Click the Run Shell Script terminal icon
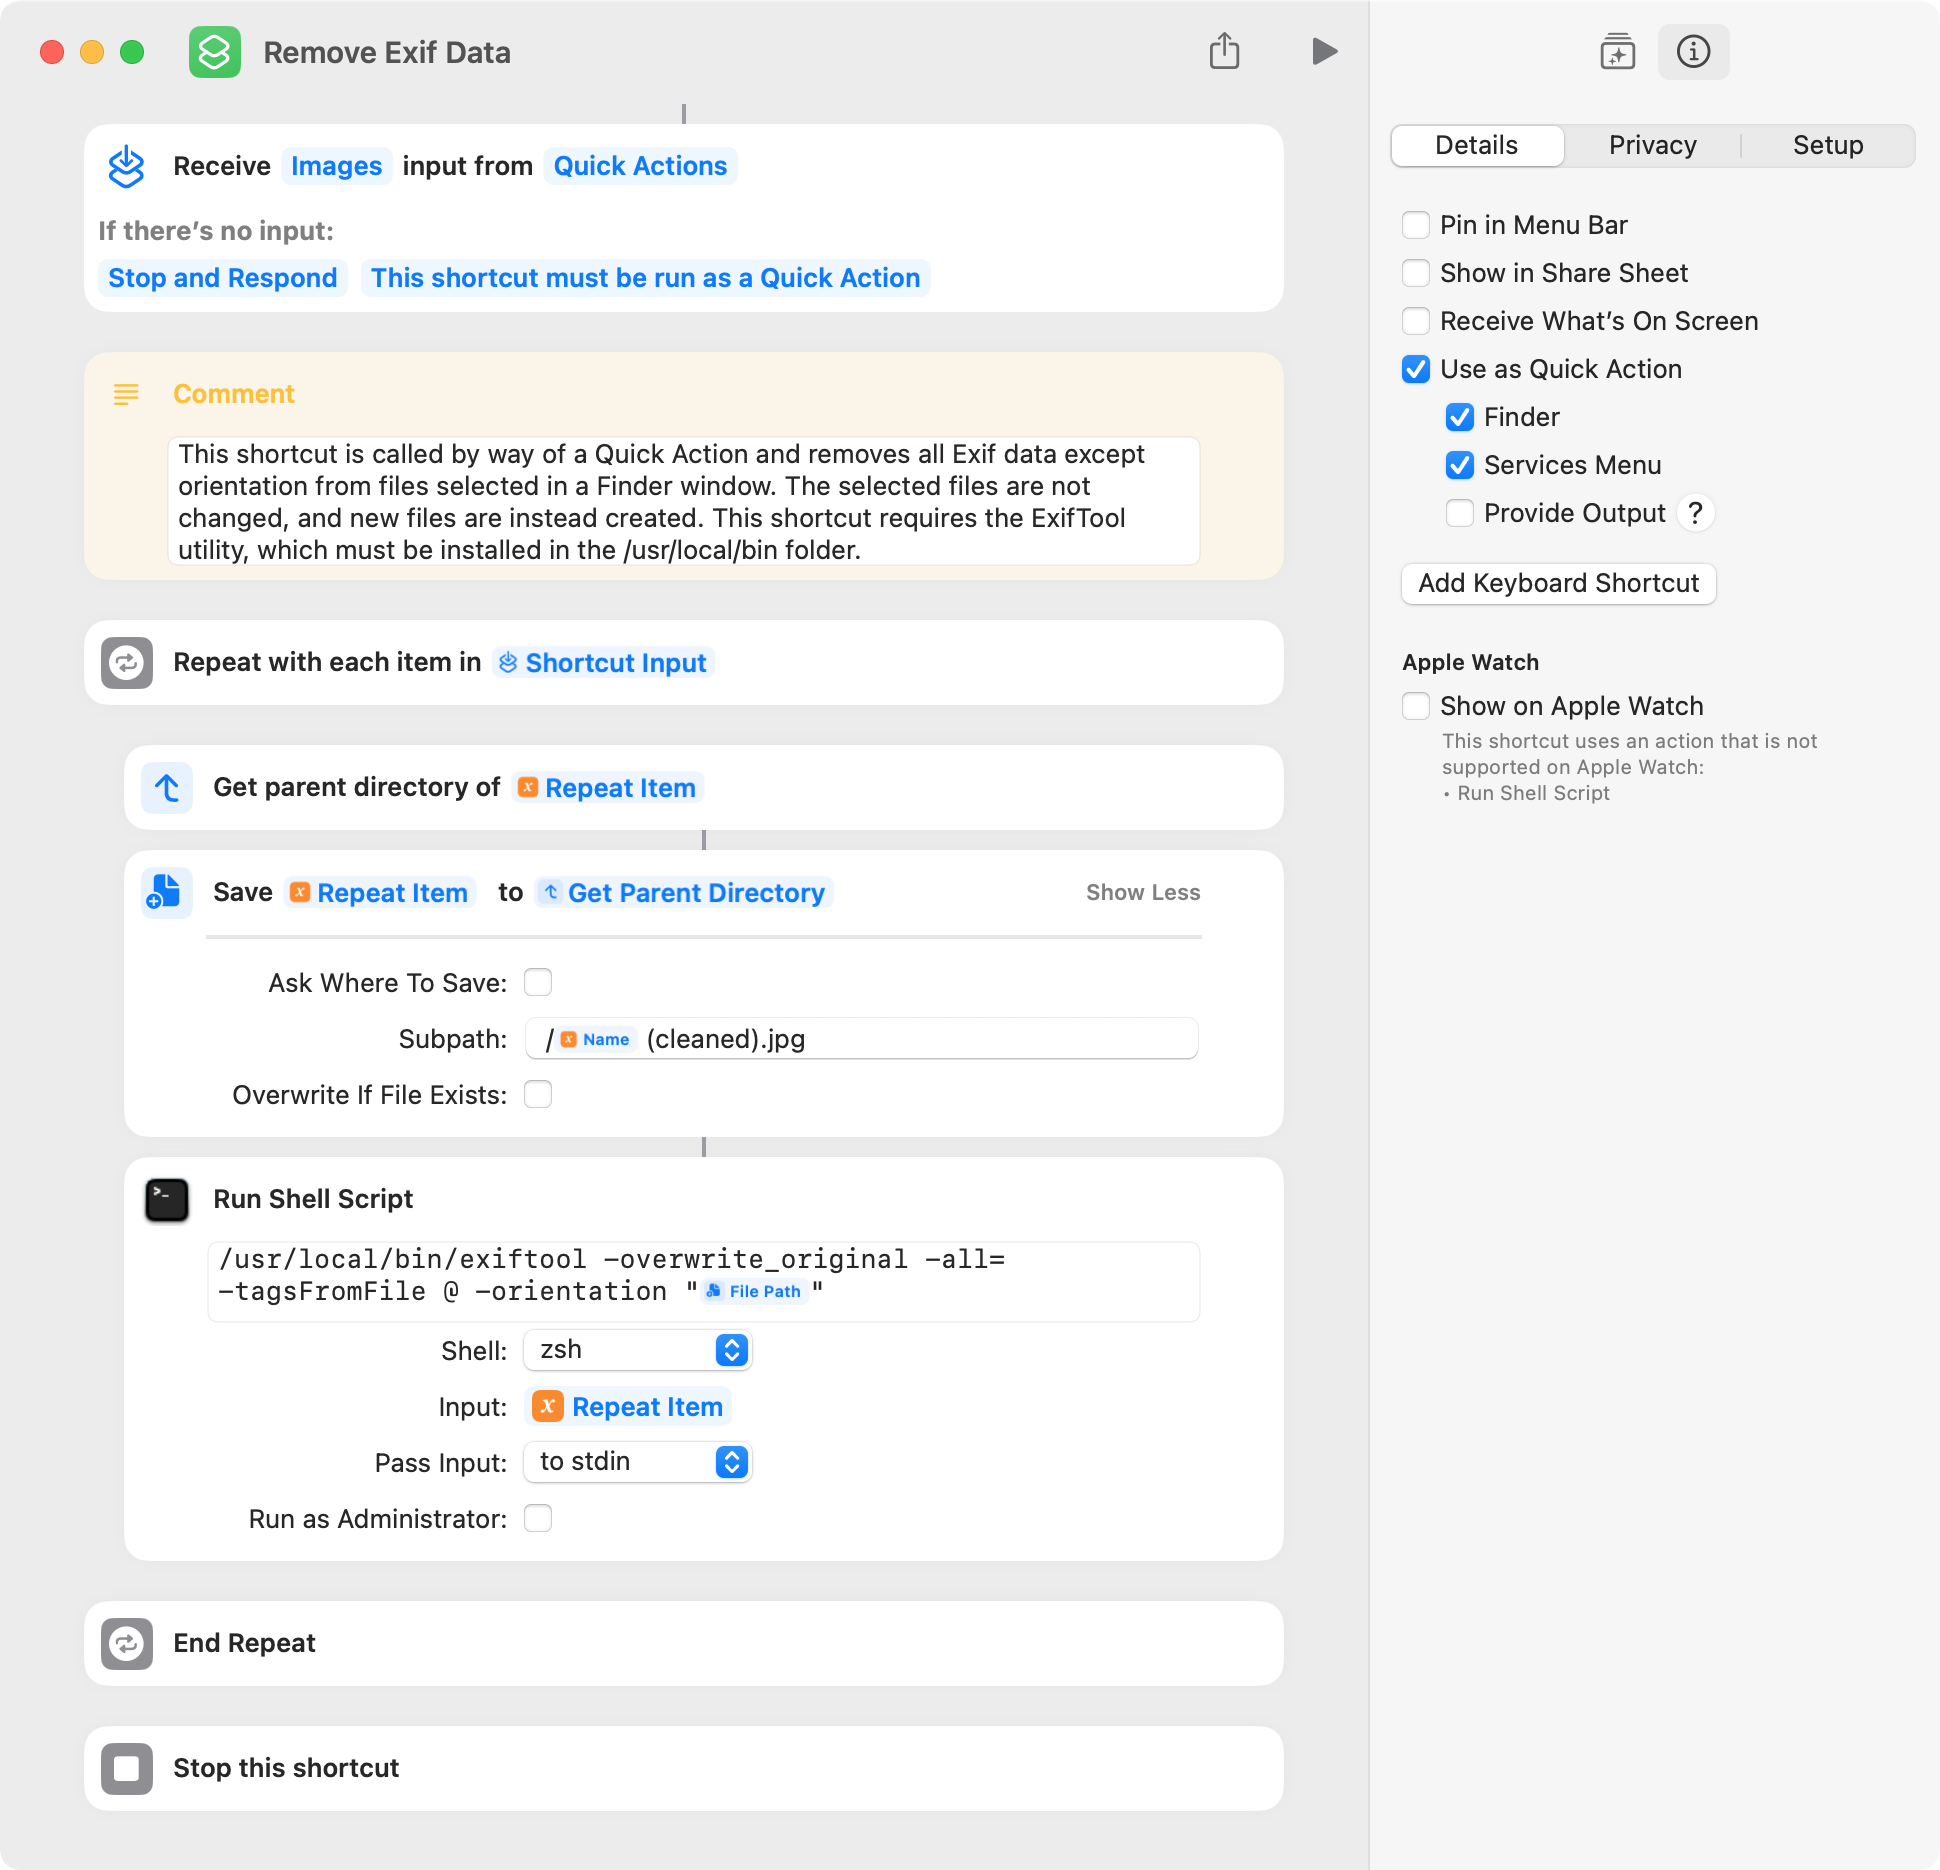 (x=167, y=1199)
